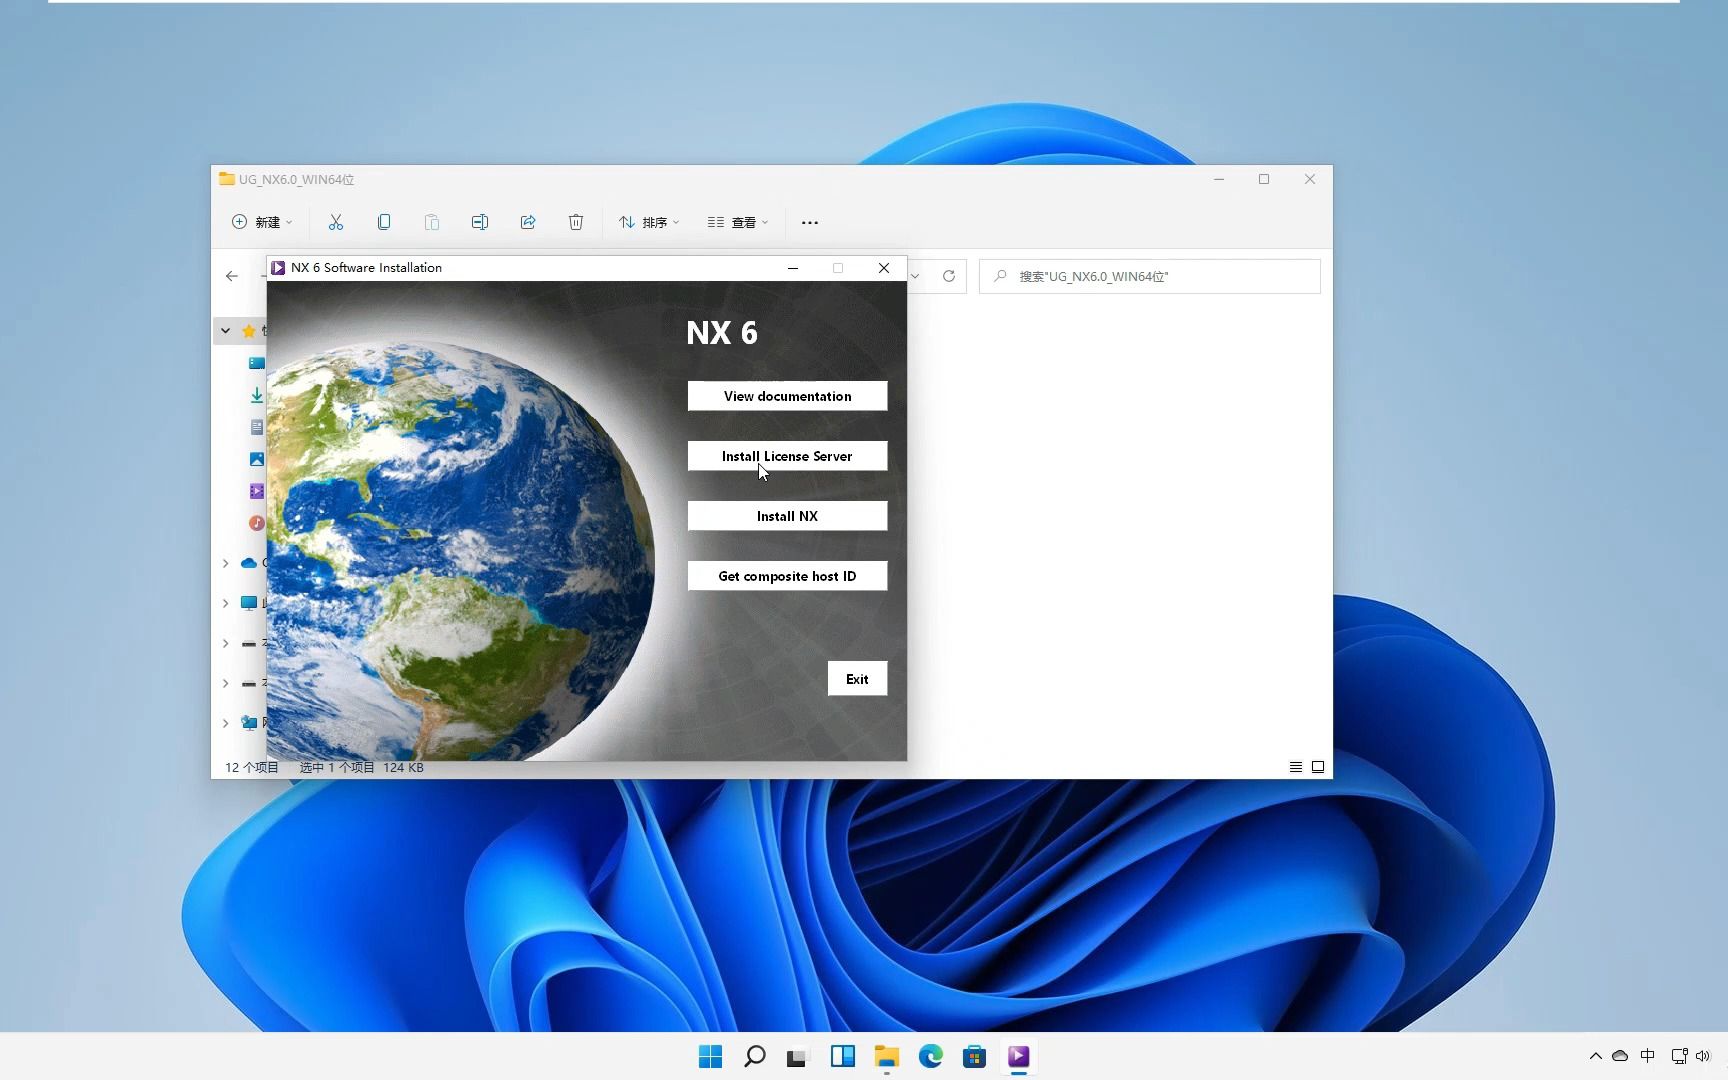Expand the This PC monitor node

tap(225, 603)
